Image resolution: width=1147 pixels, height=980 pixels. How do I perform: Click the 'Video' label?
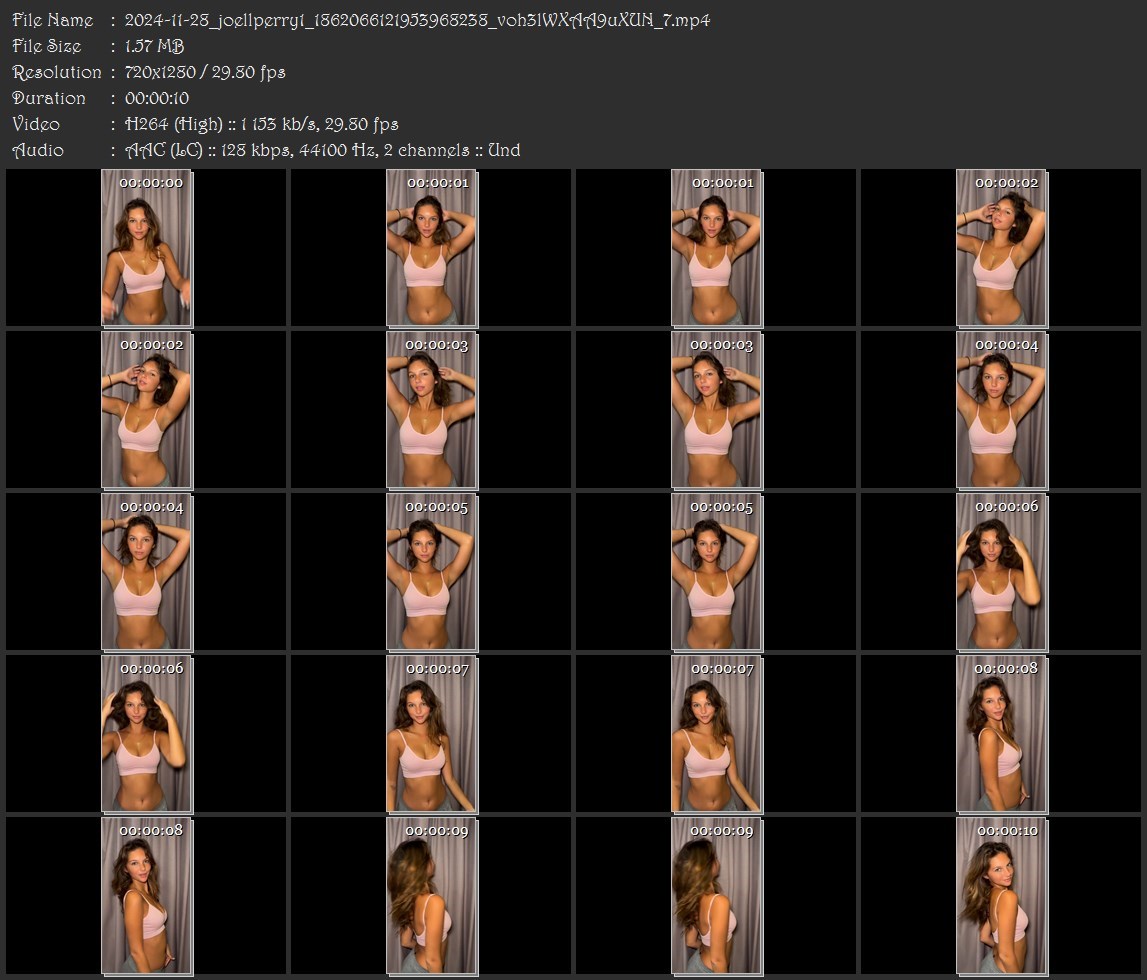tap(36, 124)
